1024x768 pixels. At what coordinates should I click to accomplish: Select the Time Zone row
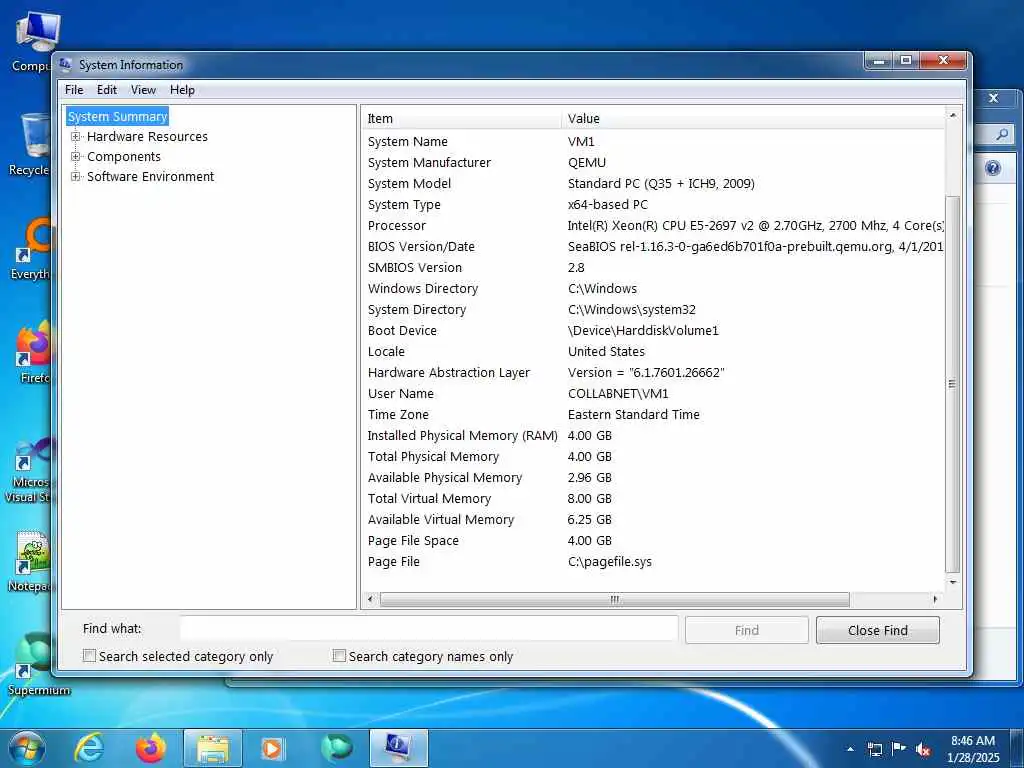[653, 414]
